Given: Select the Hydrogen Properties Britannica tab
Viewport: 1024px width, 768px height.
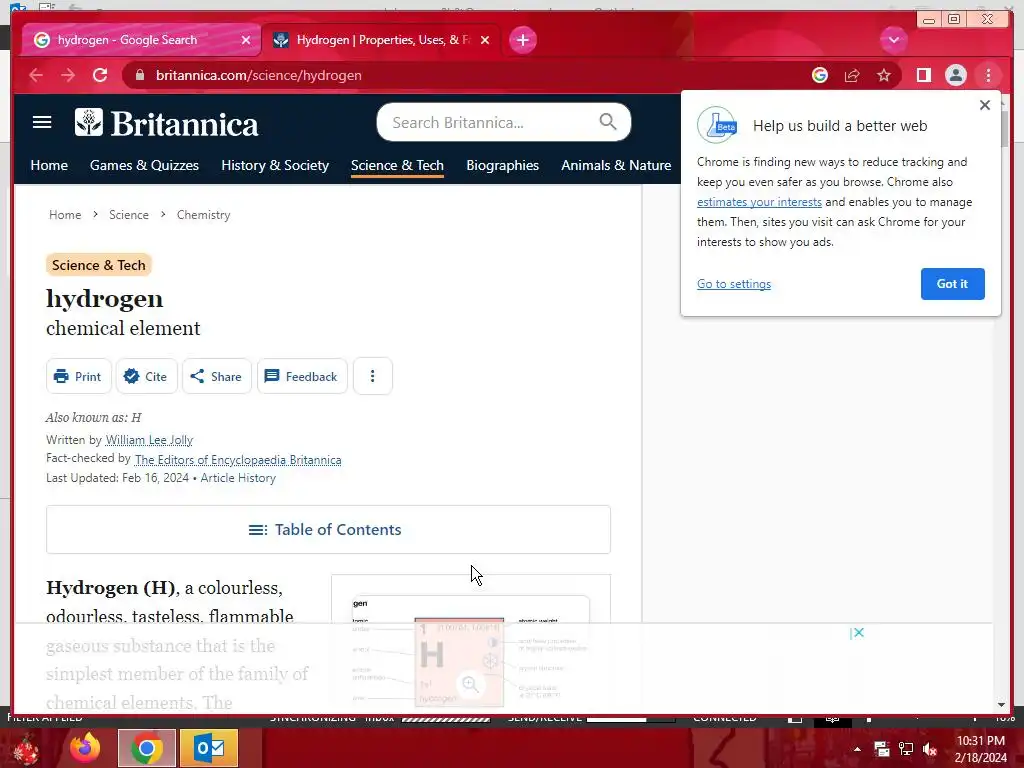Looking at the screenshot, I should pyautogui.click(x=383, y=40).
